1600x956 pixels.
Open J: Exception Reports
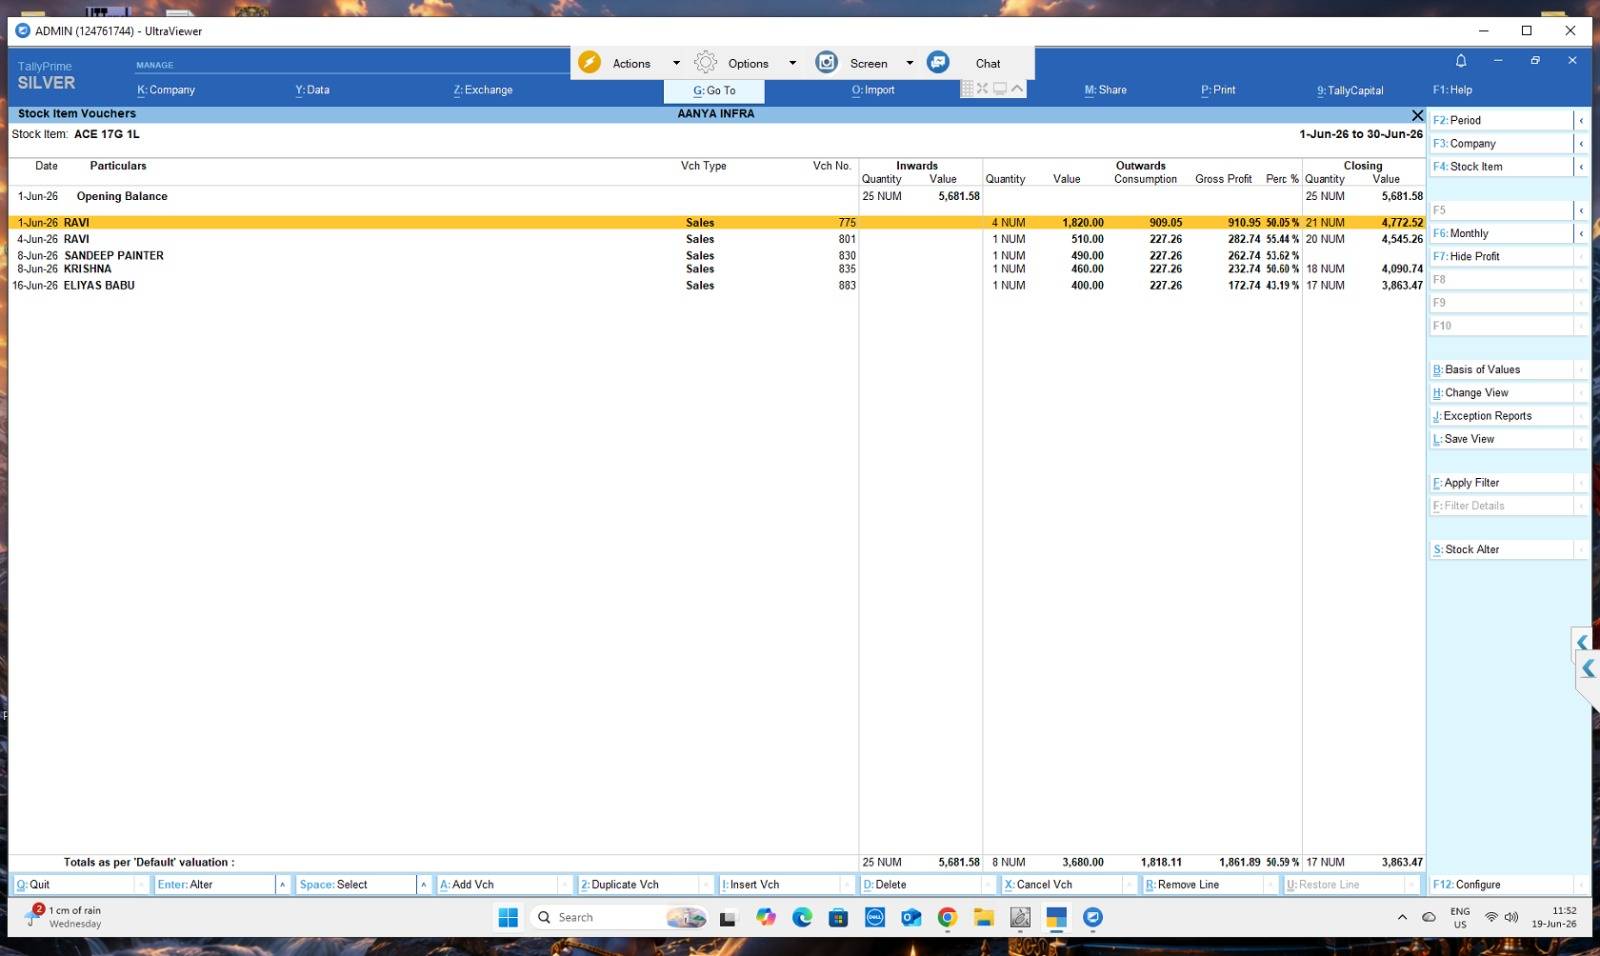tap(1501, 416)
